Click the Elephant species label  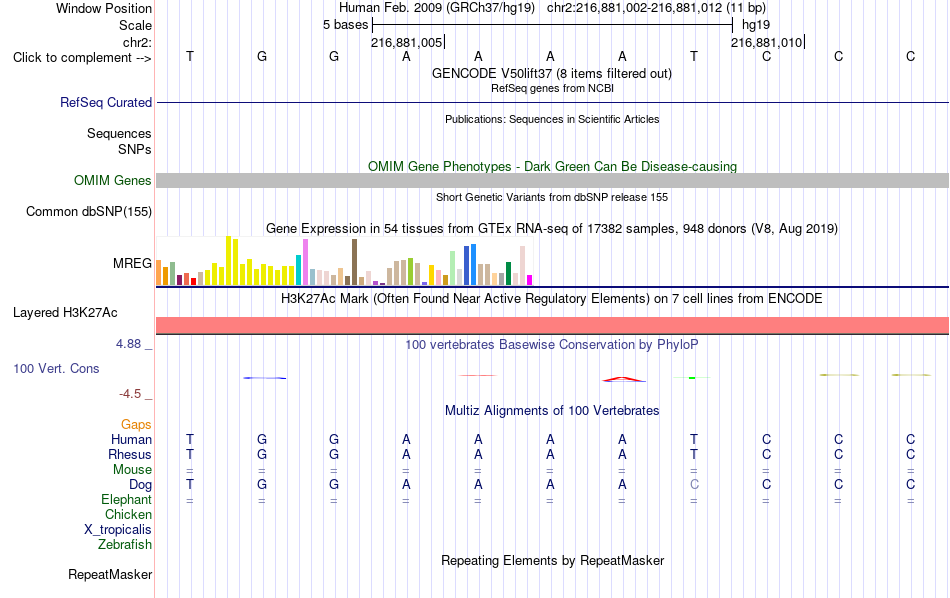tap(126, 499)
